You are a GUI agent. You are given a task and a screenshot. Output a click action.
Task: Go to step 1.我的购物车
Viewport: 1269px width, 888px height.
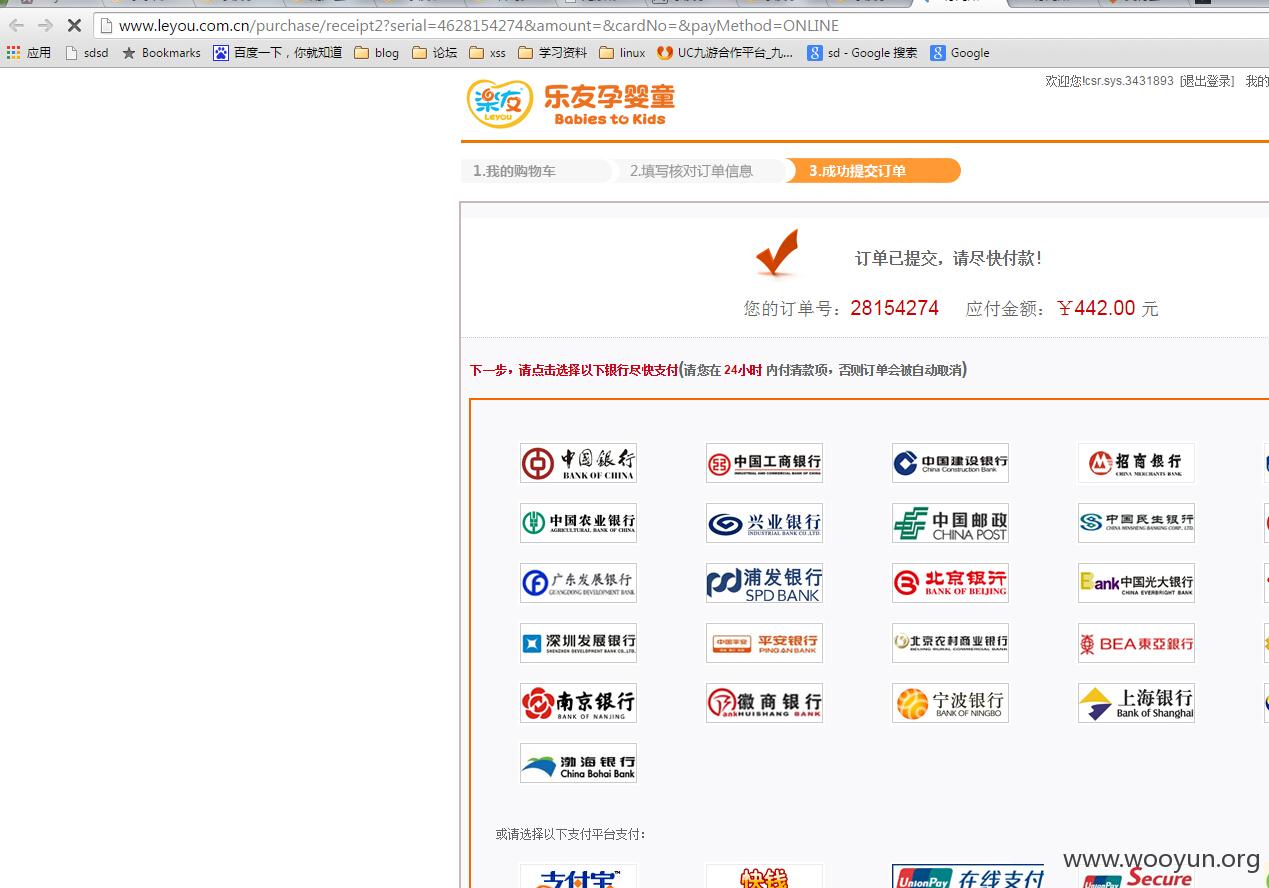tap(514, 171)
